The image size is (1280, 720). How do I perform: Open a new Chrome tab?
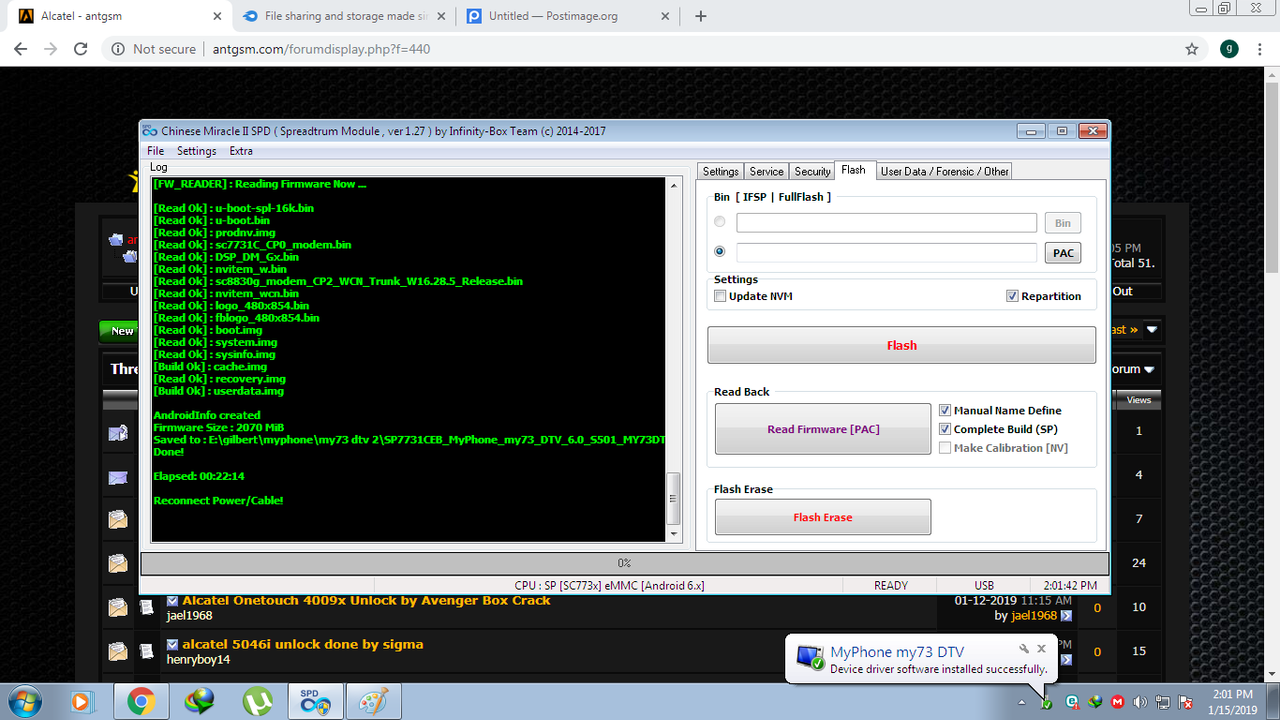click(701, 16)
